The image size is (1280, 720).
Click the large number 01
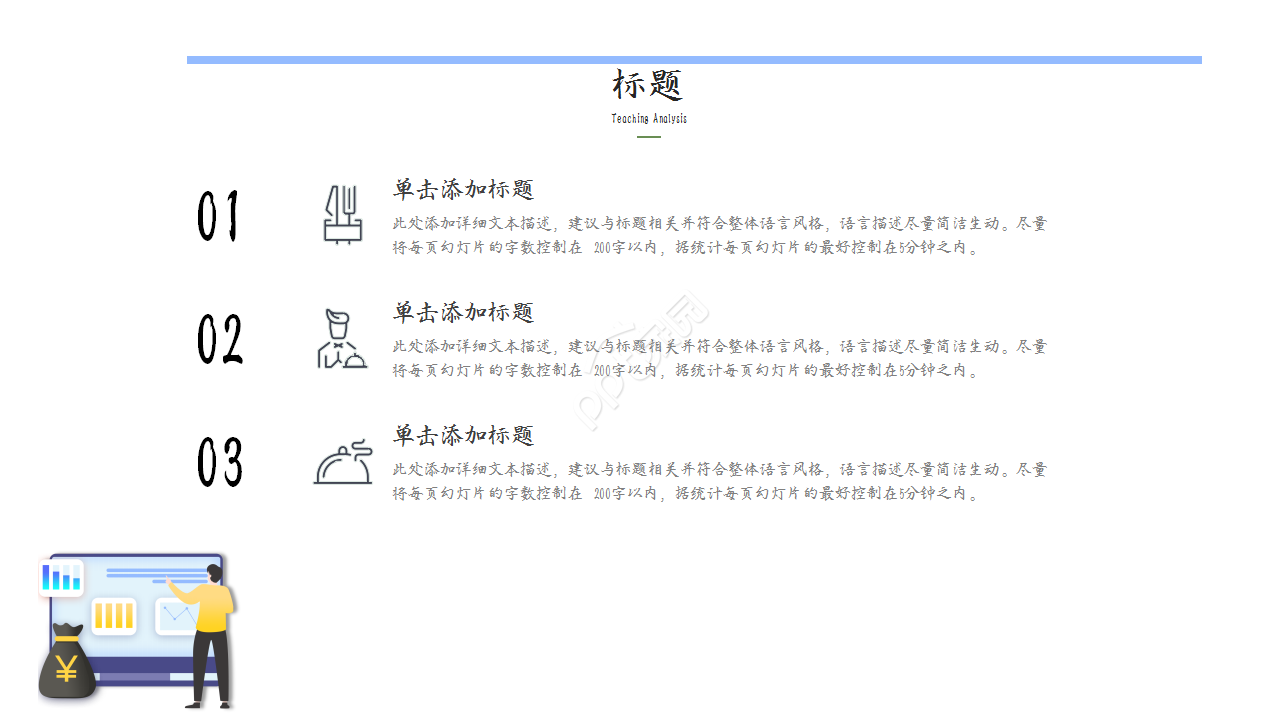(x=218, y=217)
